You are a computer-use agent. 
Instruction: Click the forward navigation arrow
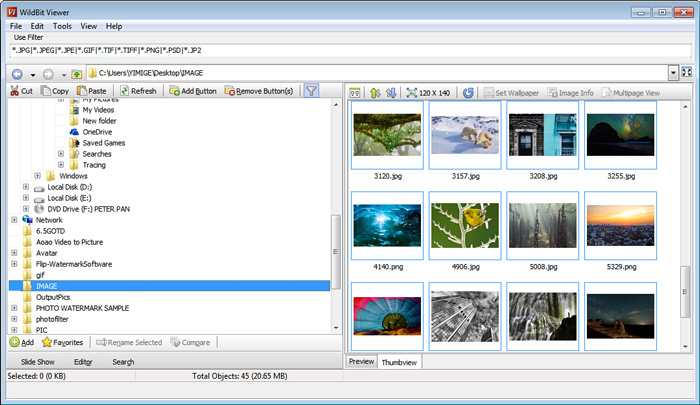click(48, 74)
